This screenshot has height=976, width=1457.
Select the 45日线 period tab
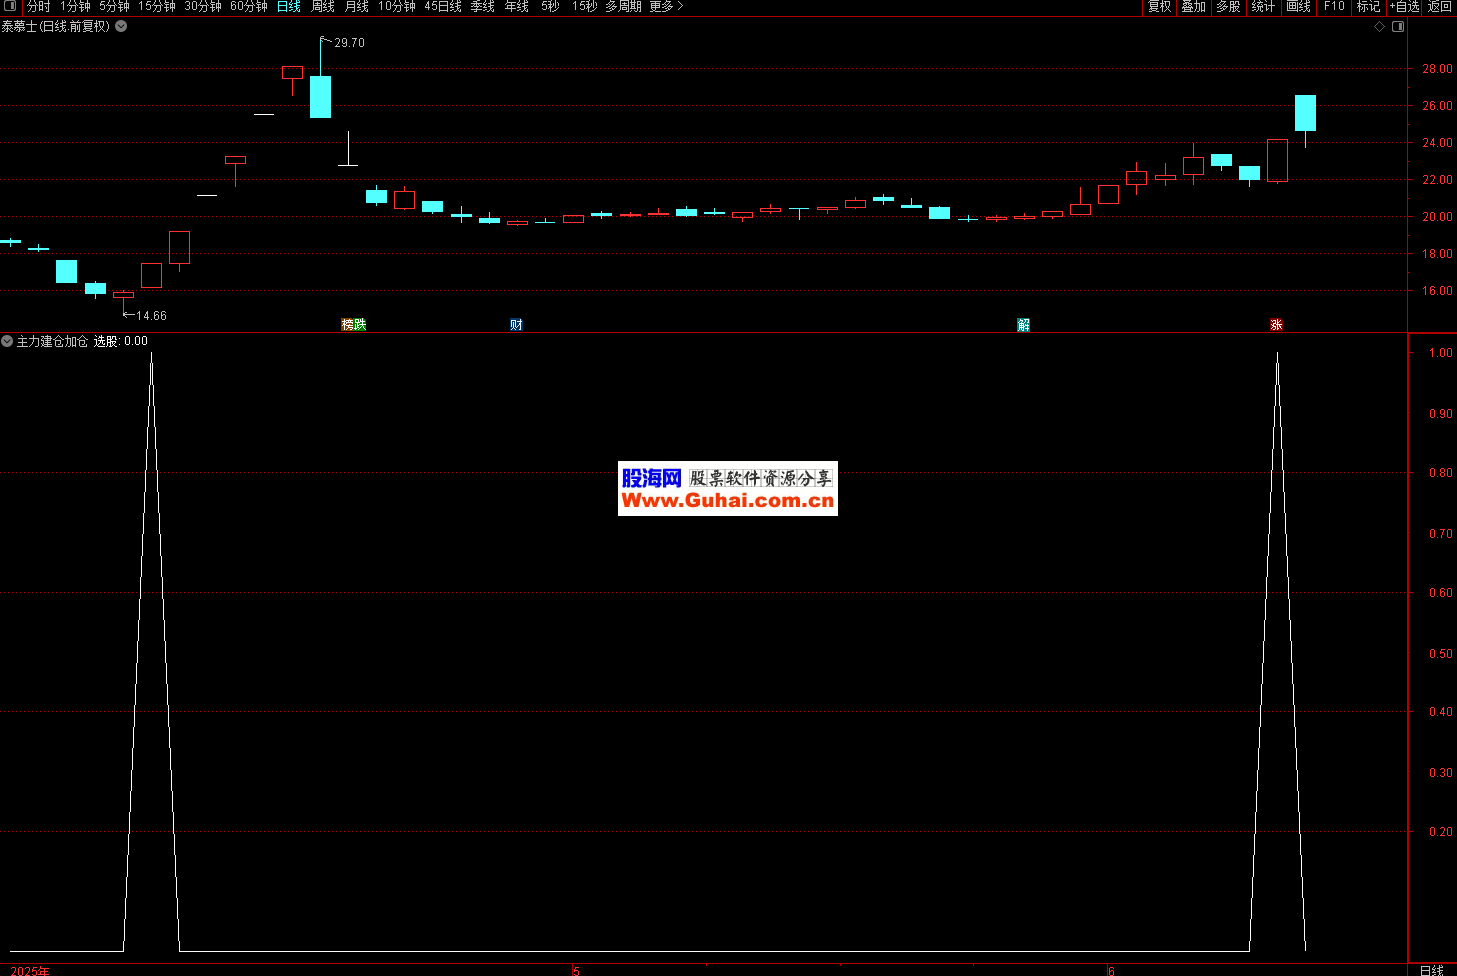(443, 7)
